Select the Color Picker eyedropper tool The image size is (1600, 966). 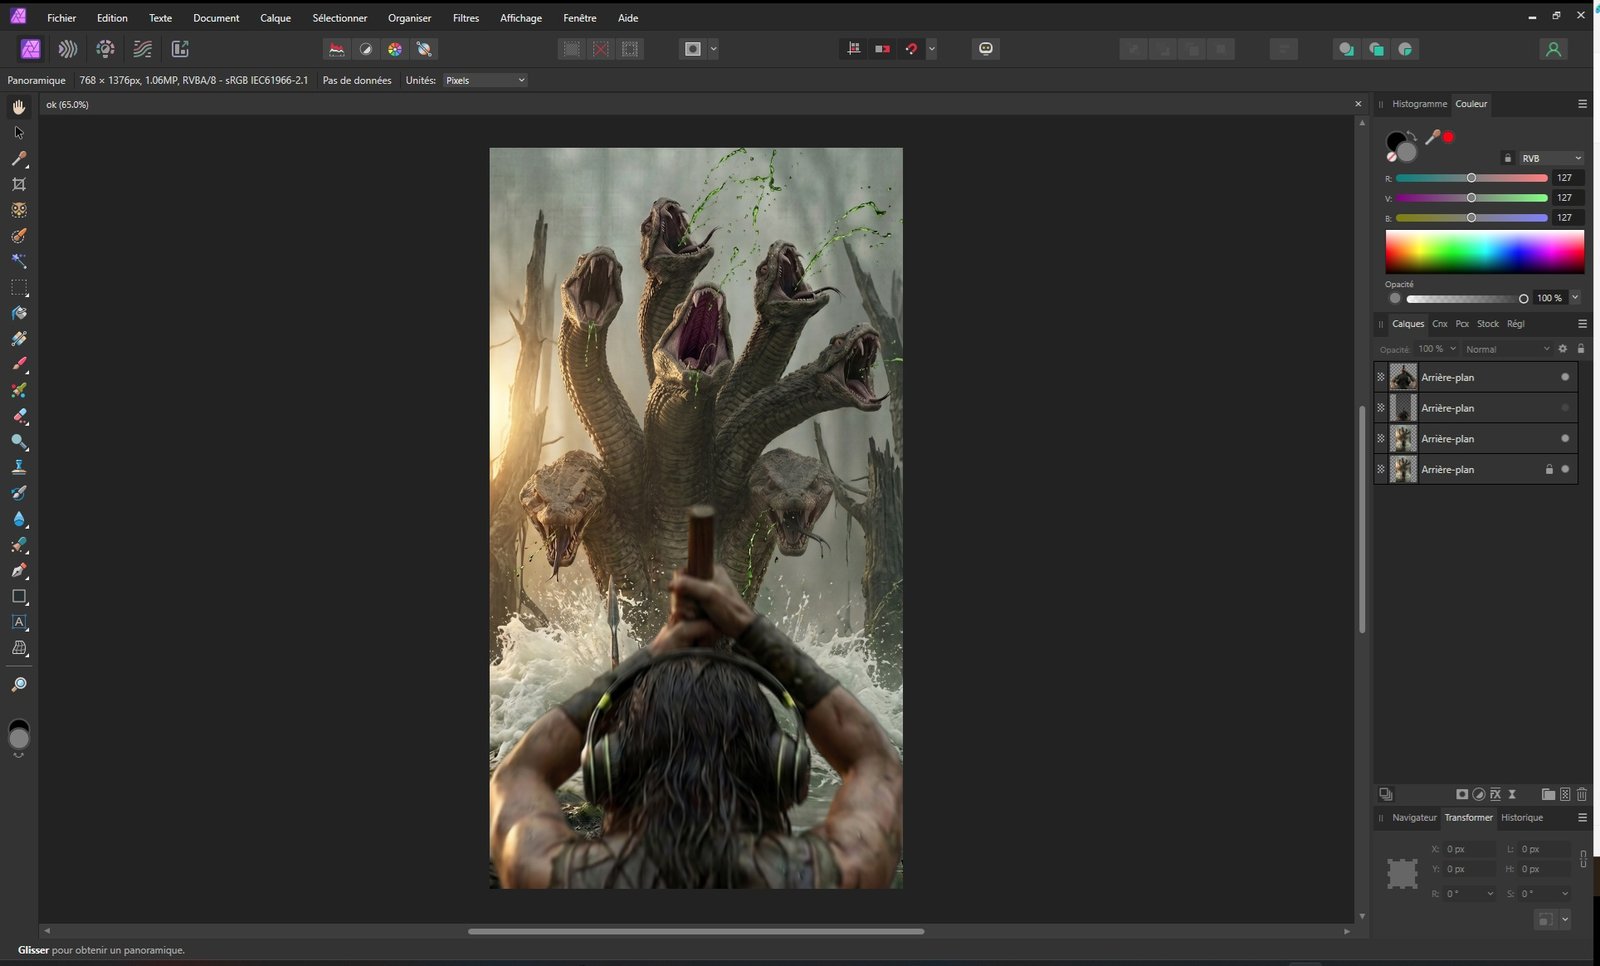click(19, 159)
